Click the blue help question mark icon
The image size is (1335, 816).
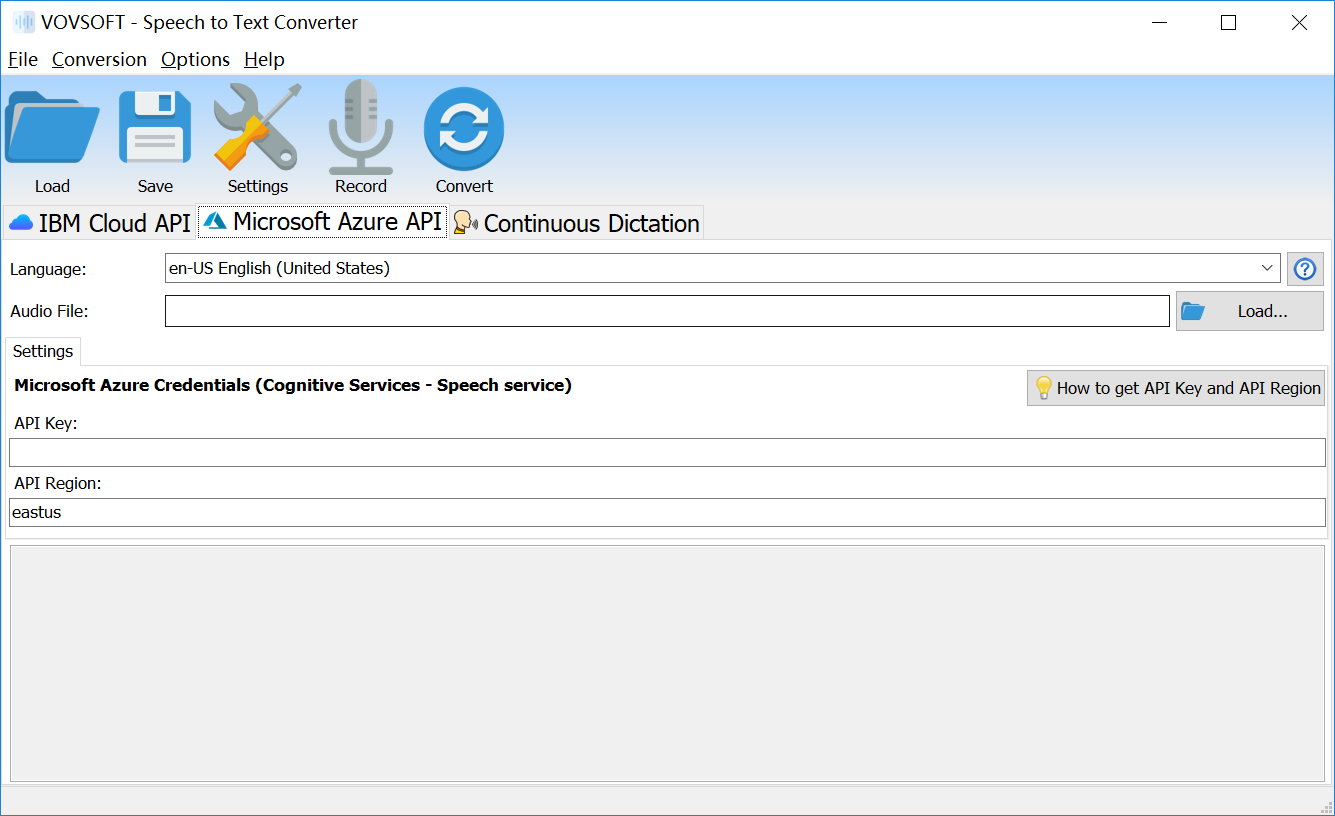click(x=1305, y=269)
